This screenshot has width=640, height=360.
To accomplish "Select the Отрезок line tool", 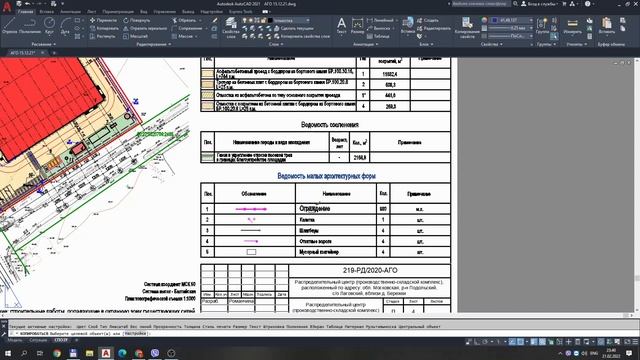I will point(9,26).
